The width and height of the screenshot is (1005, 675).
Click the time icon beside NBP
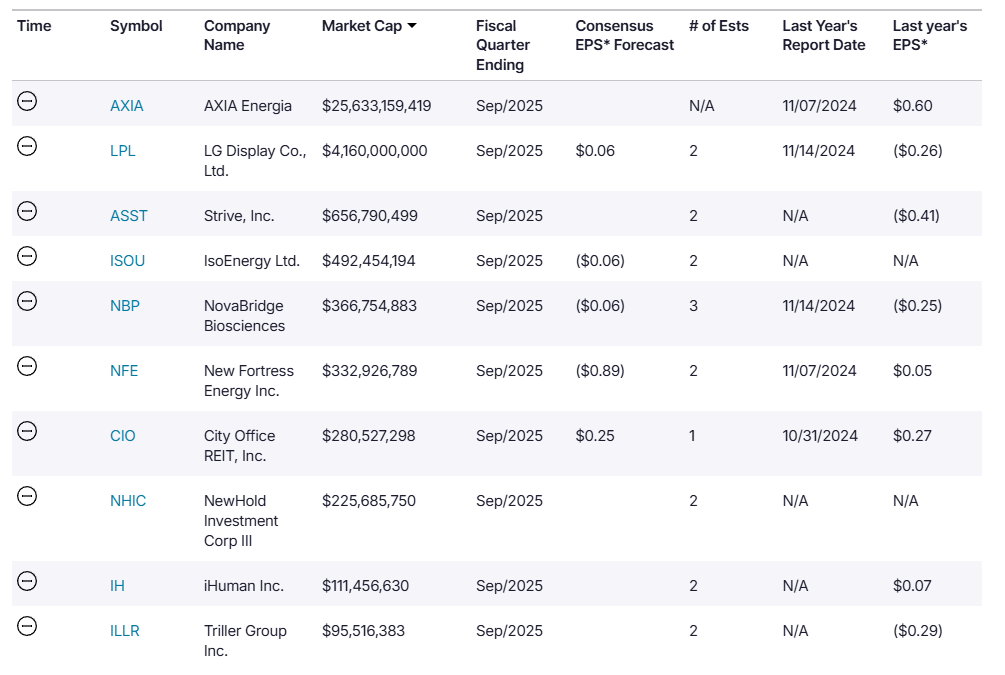(28, 301)
